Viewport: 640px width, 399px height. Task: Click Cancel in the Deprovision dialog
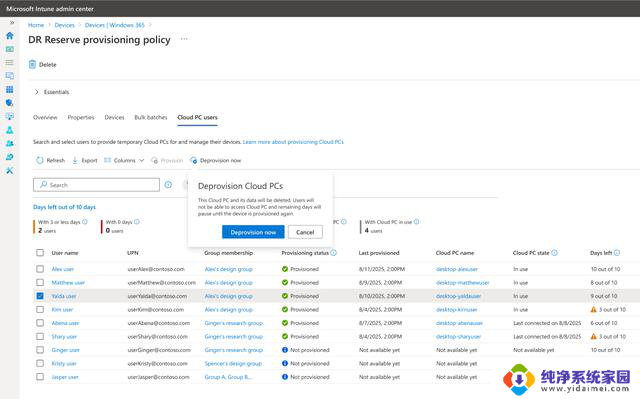(x=305, y=232)
